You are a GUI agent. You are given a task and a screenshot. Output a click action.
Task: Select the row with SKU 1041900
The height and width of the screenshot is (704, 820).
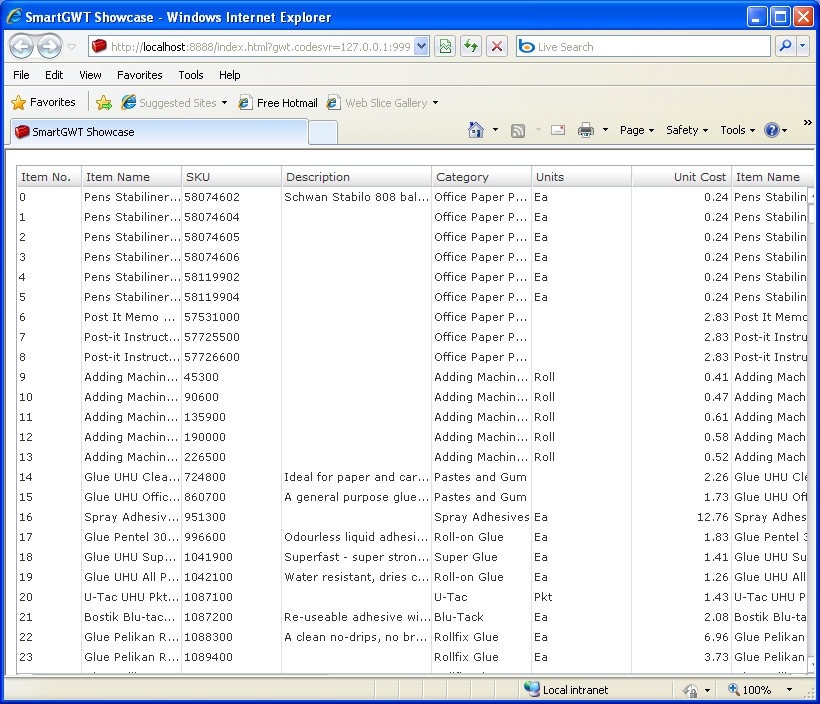(x=413, y=557)
